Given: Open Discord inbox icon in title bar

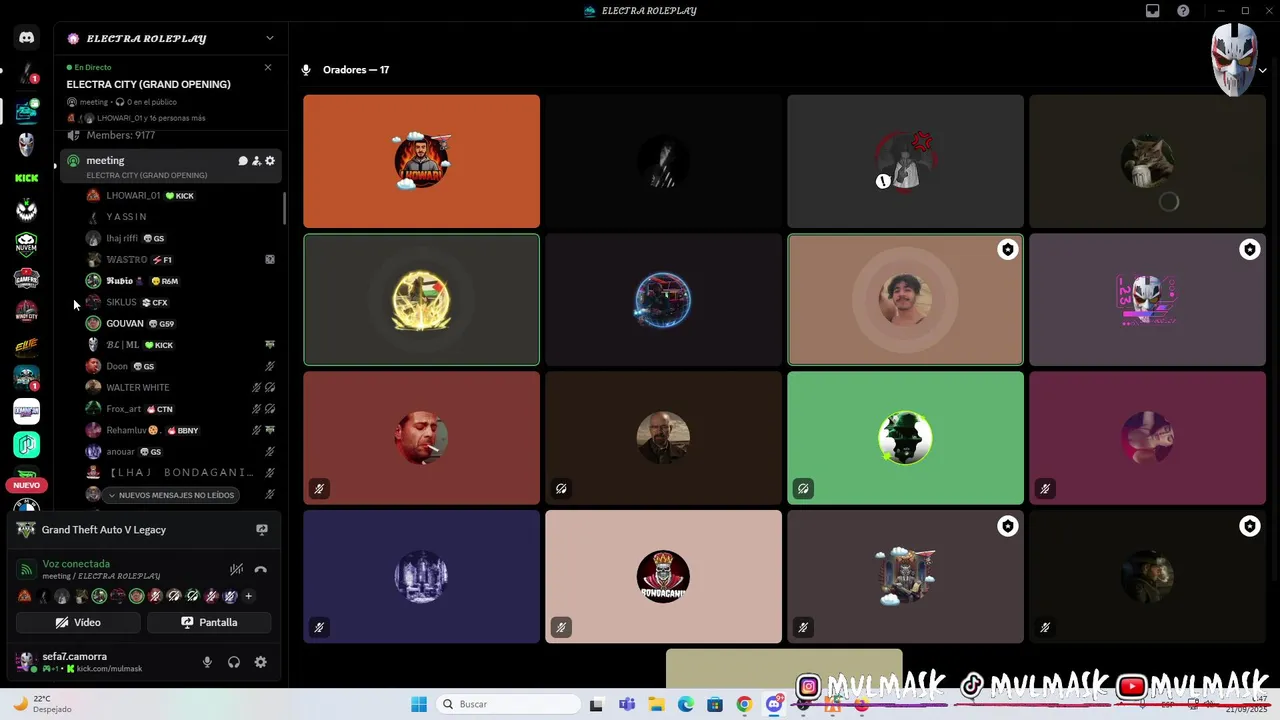Looking at the screenshot, I should coord(1153,11).
